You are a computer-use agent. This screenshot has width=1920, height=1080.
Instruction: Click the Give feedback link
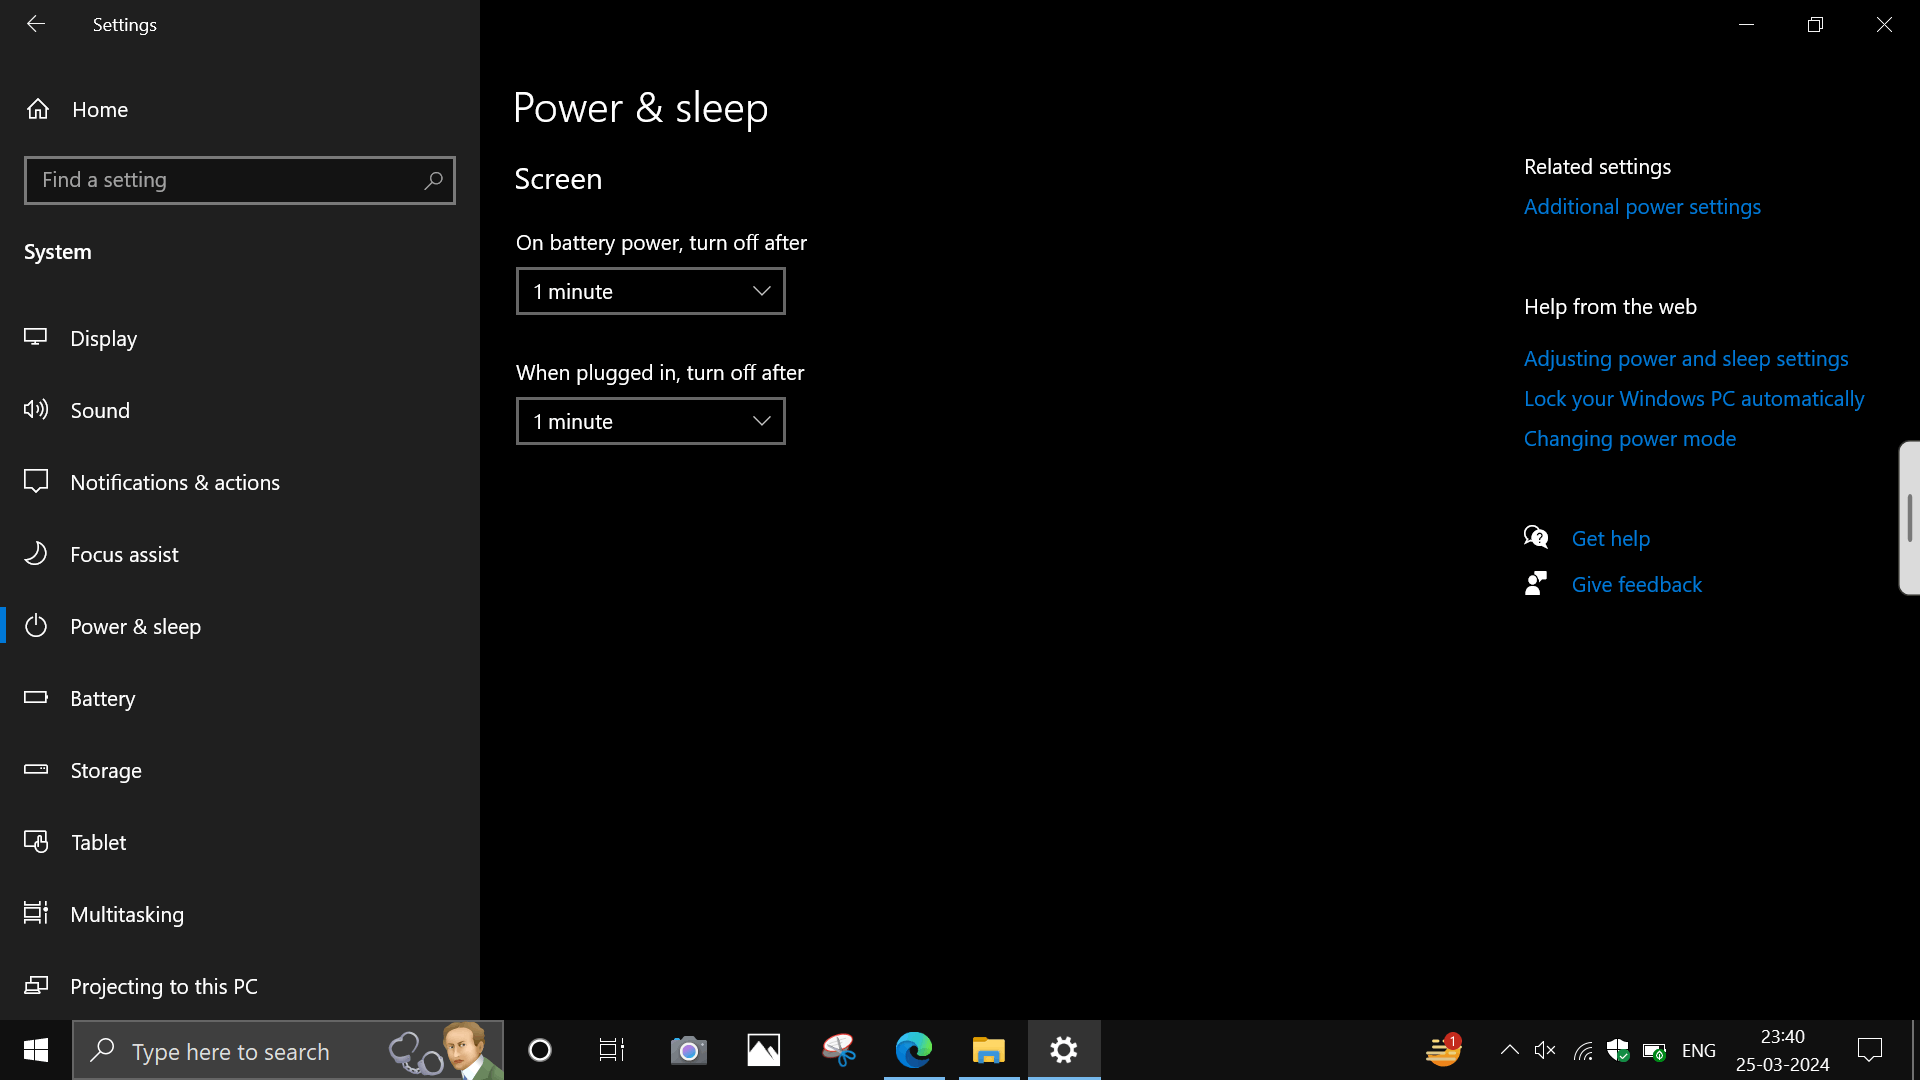pyautogui.click(x=1636, y=584)
